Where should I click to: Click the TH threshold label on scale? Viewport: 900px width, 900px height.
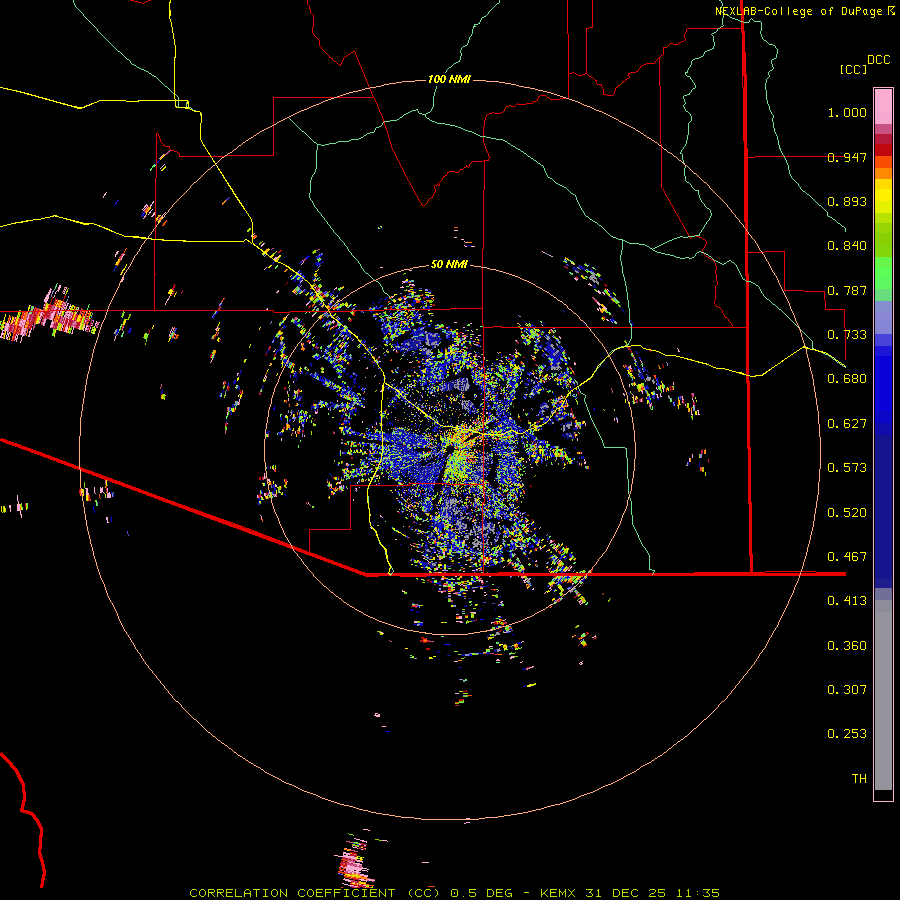point(859,779)
